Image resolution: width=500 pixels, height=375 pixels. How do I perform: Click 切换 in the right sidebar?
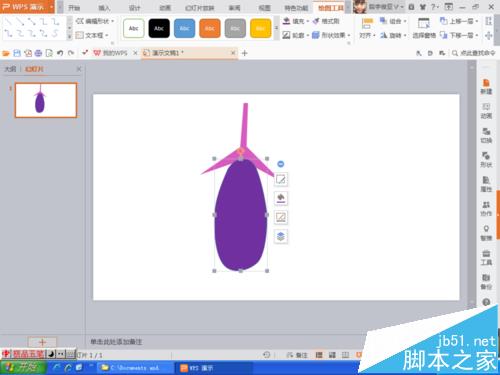pyautogui.click(x=486, y=135)
